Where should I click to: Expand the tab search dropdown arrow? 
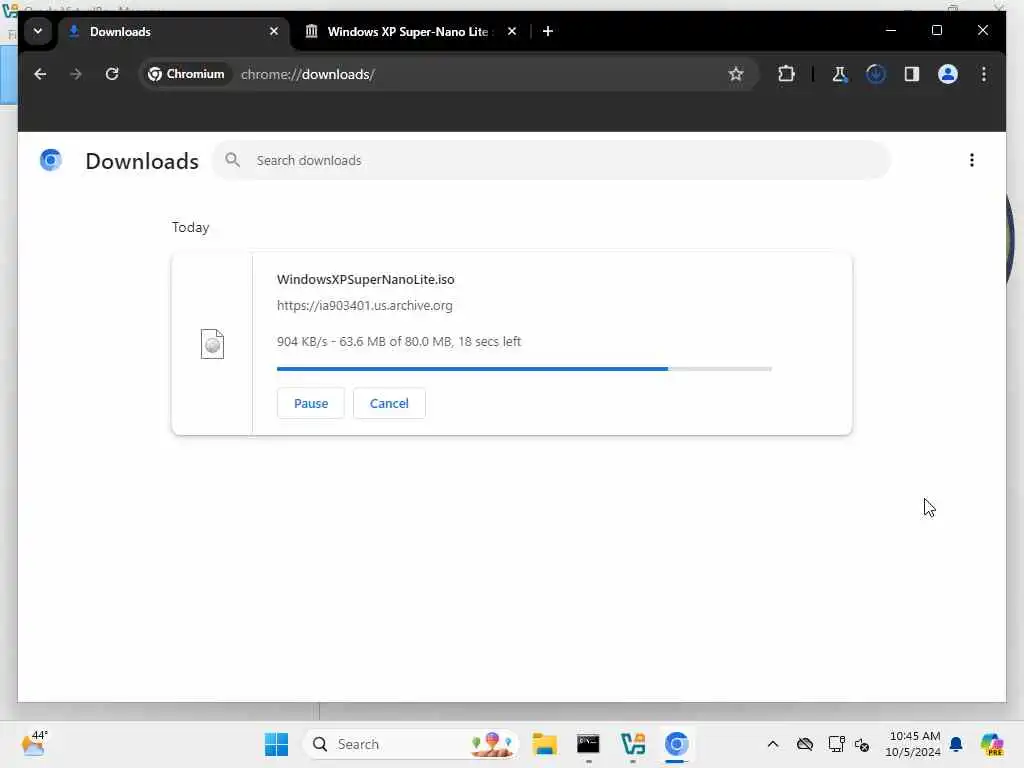point(38,31)
